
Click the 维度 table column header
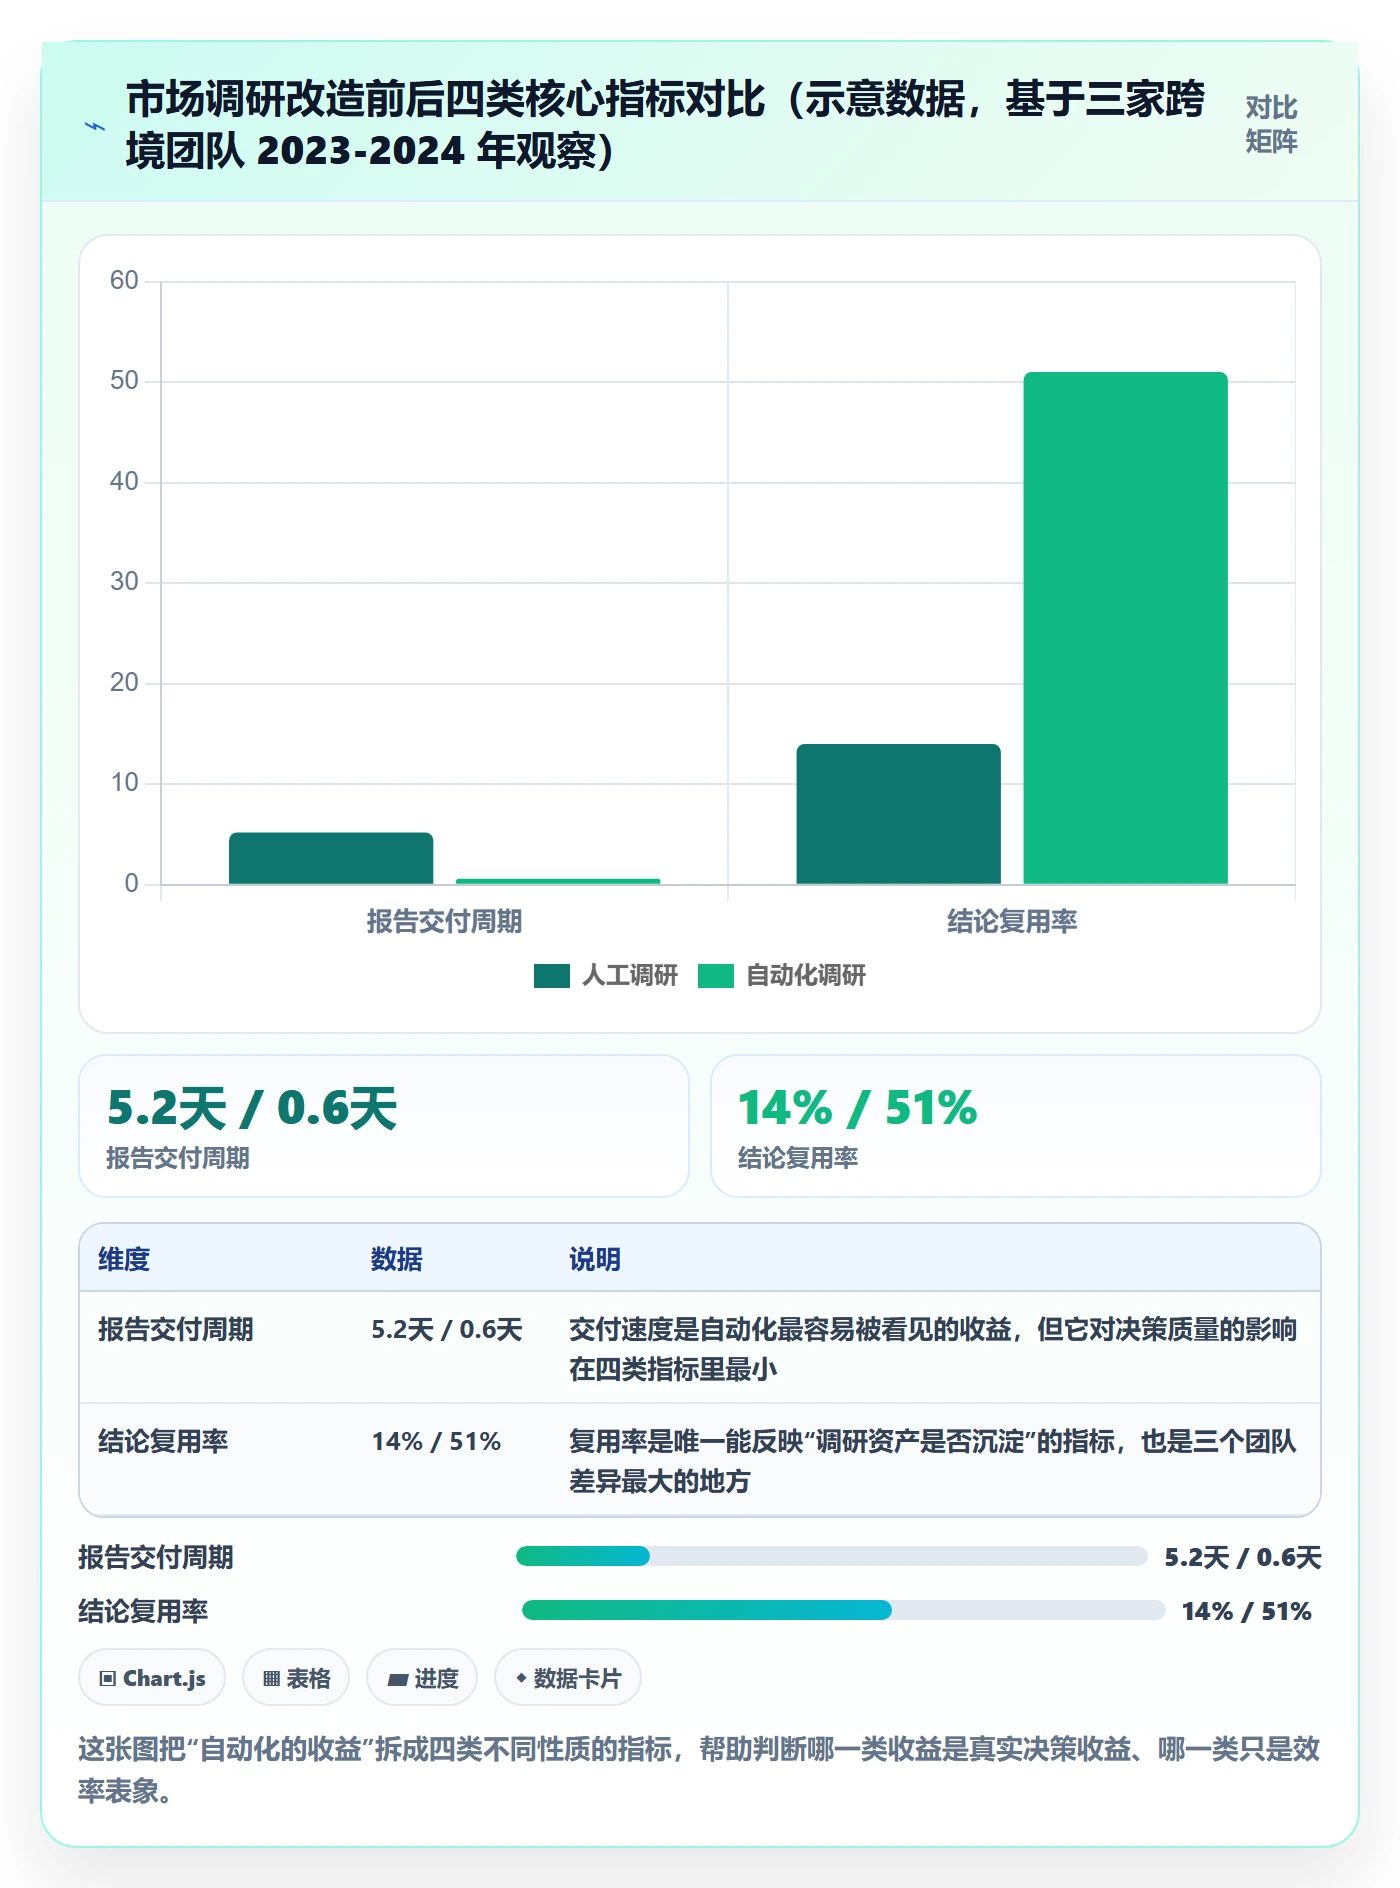[124, 1259]
